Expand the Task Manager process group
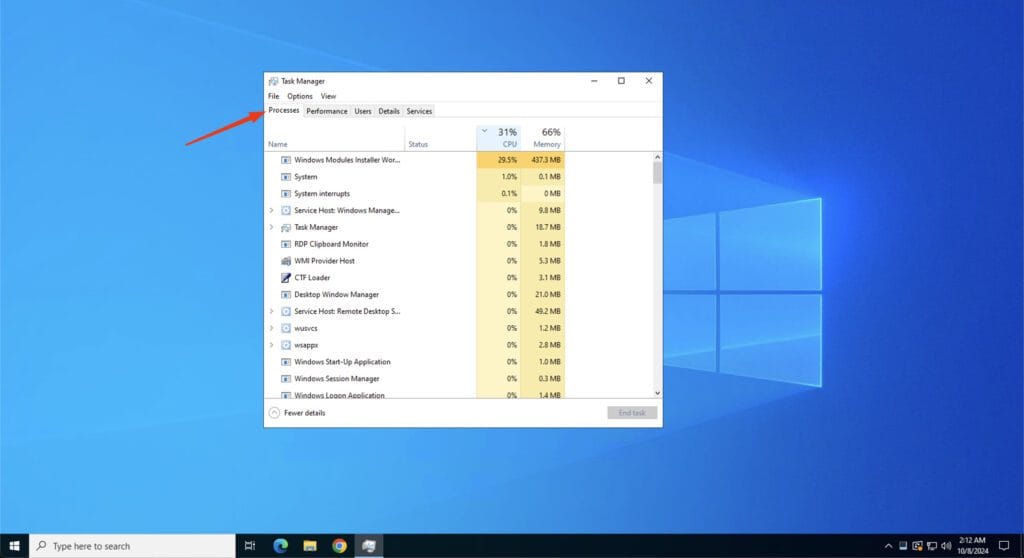This screenshot has width=1024, height=558. pyautogui.click(x=272, y=227)
